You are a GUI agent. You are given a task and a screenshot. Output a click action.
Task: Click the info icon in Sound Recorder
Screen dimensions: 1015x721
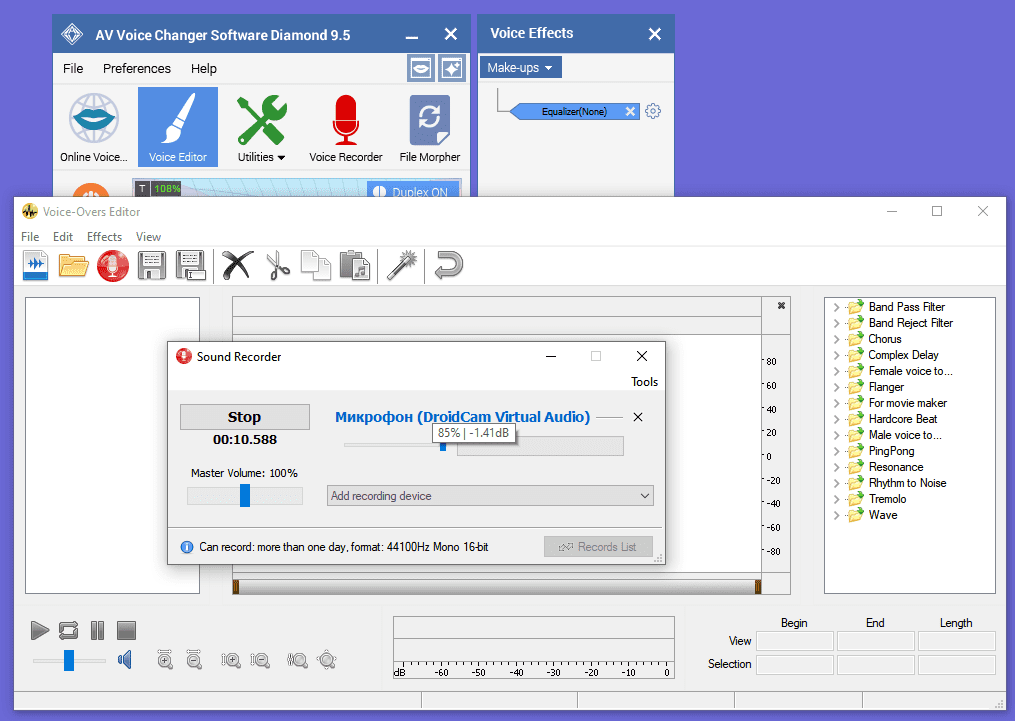pyautogui.click(x=186, y=547)
